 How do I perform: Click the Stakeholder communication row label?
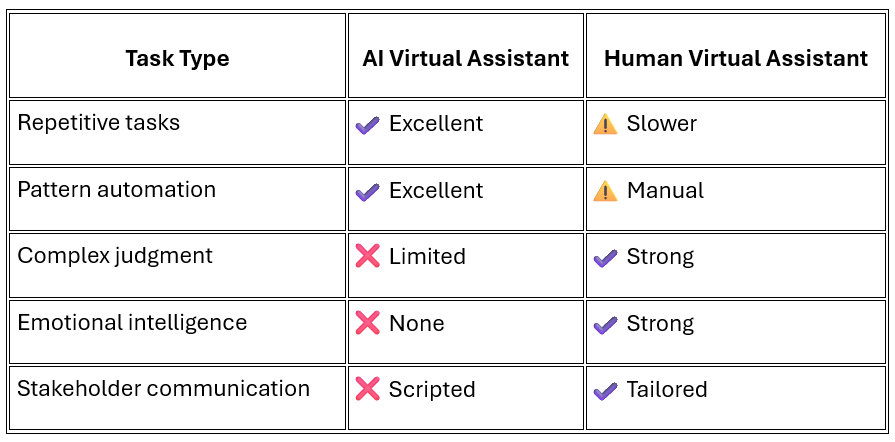(x=163, y=389)
